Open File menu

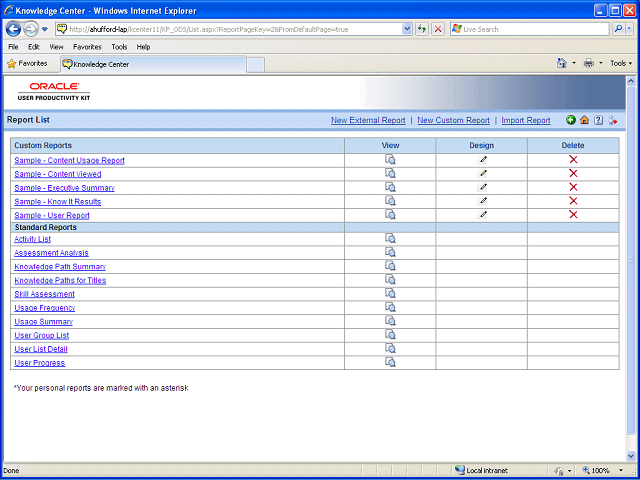pos(13,47)
